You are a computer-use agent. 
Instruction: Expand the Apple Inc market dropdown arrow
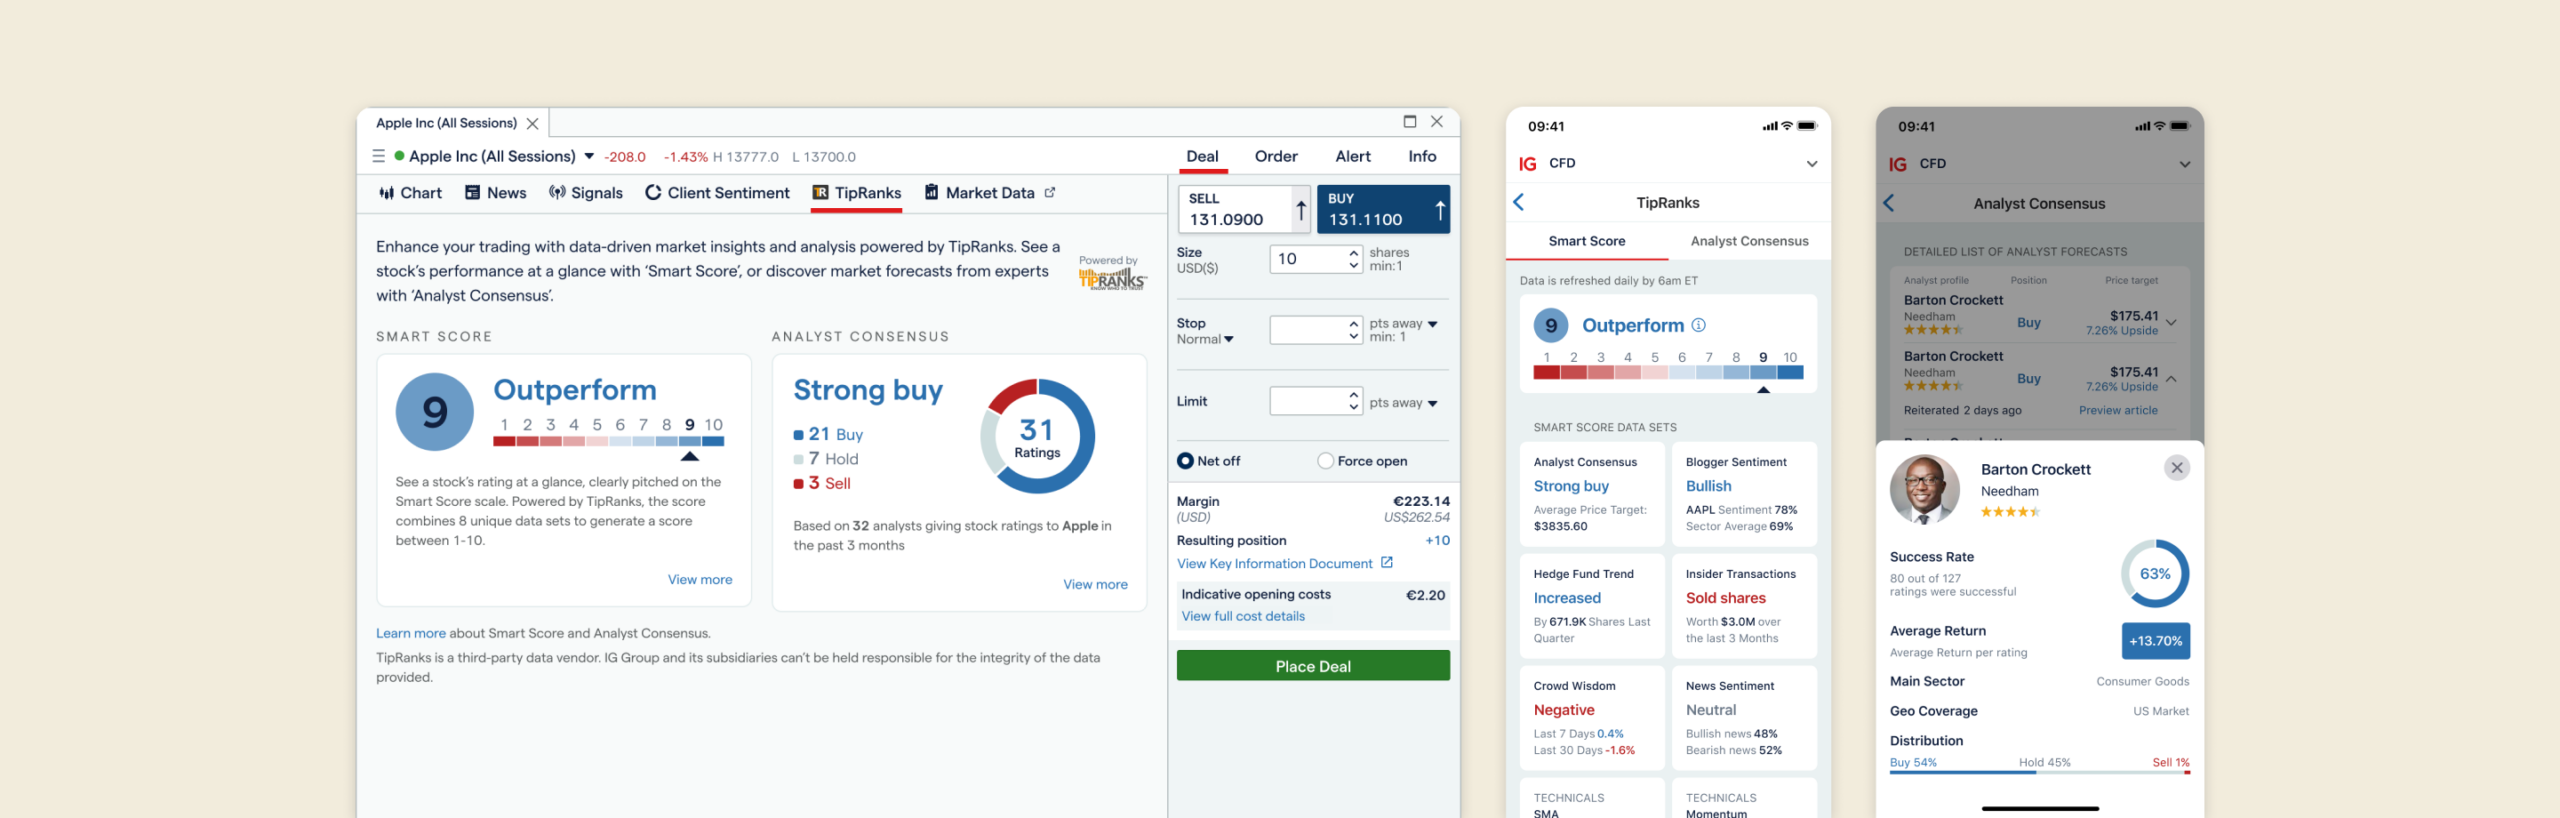589,156
